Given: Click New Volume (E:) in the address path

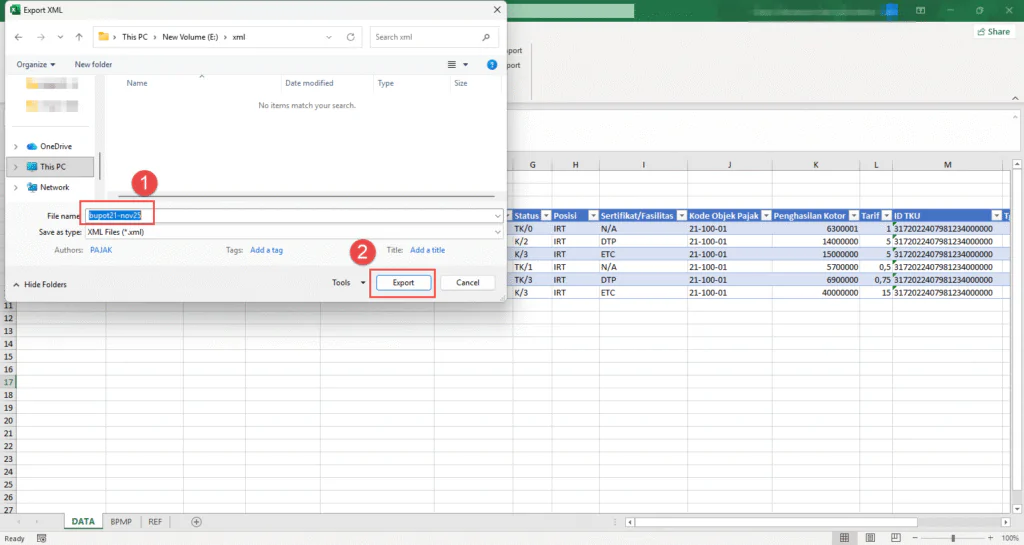Looking at the screenshot, I should pyautogui.click(x=190, y=37).
